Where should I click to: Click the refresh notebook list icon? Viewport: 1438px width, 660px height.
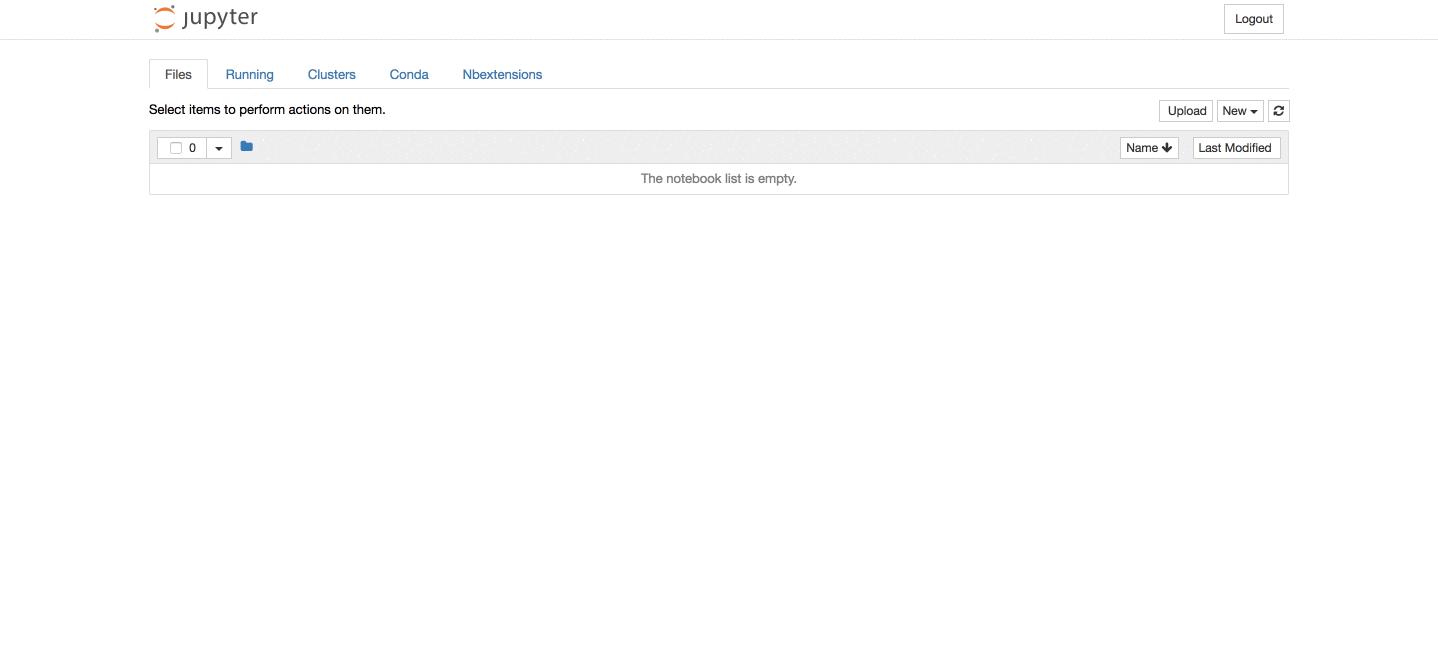point(1278,110)
